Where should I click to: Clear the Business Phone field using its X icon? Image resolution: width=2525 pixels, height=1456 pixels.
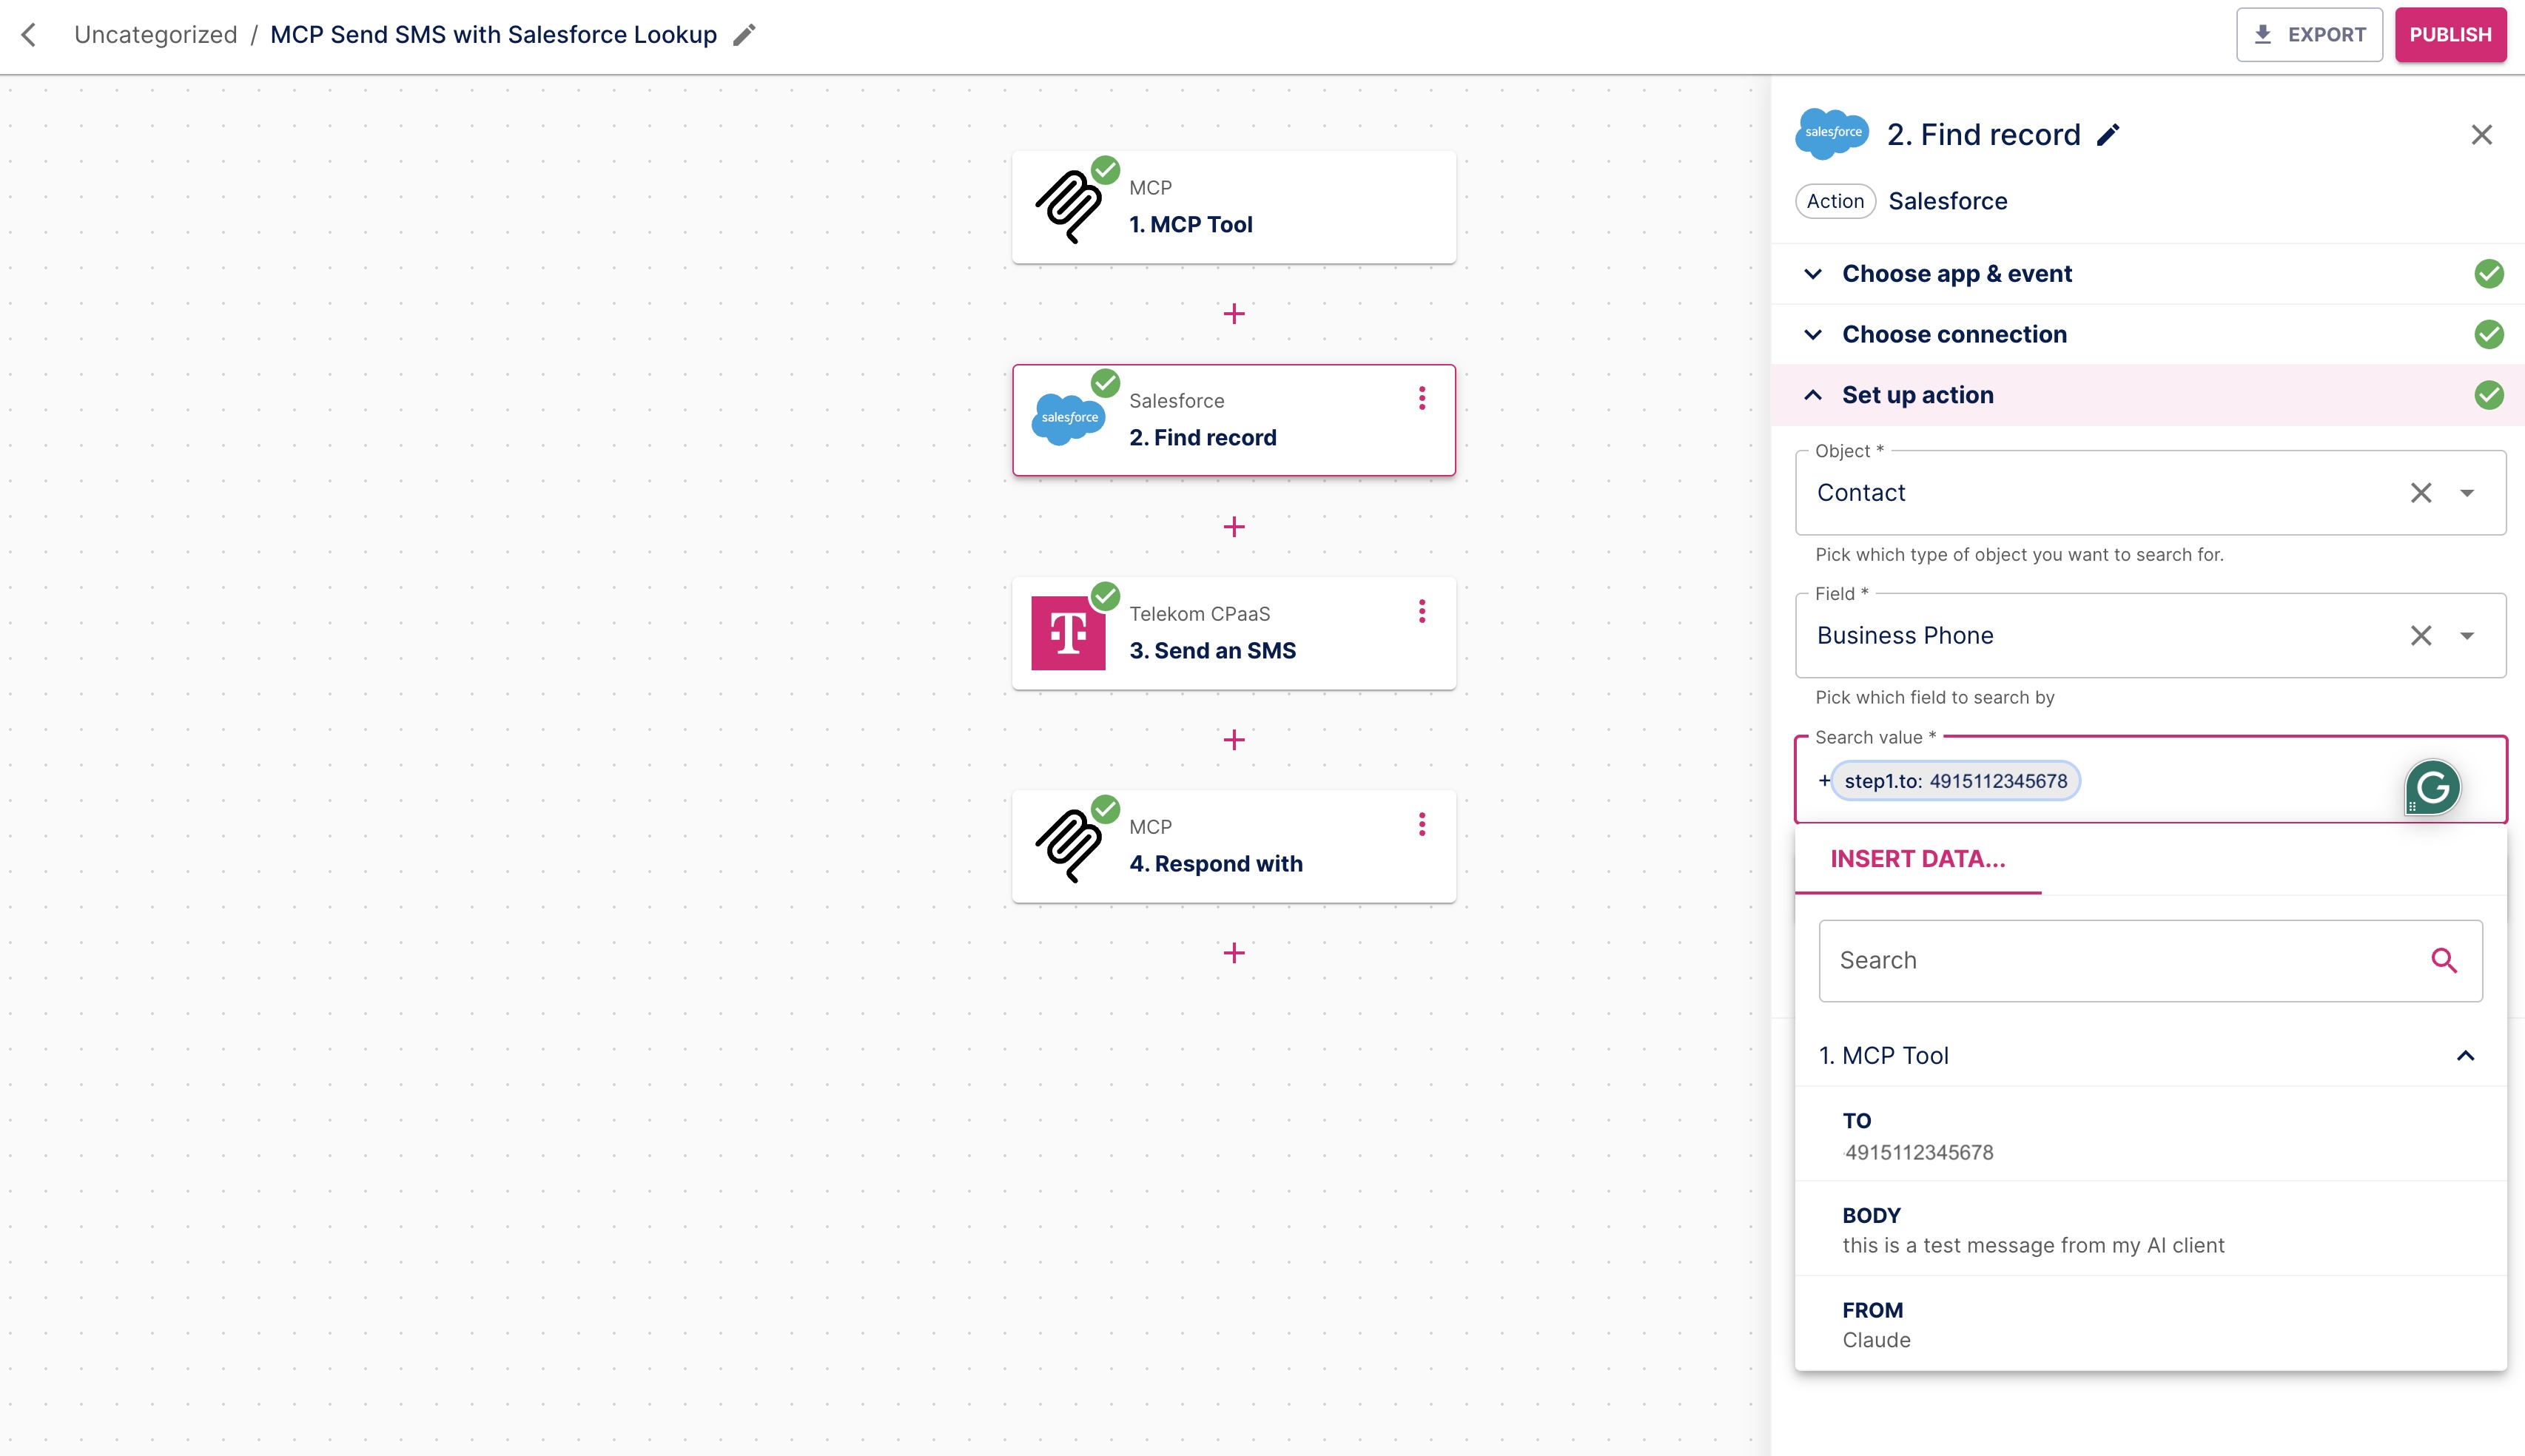[x=2421, y=635]
